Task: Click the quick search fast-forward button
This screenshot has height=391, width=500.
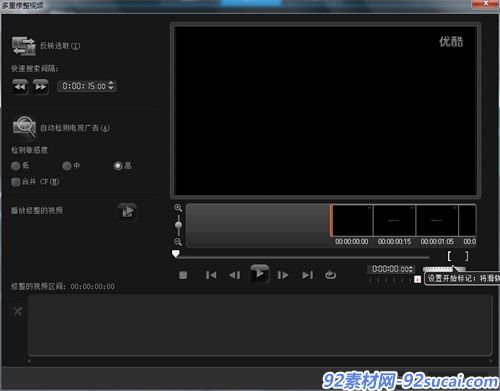Action: pos(41,87)
